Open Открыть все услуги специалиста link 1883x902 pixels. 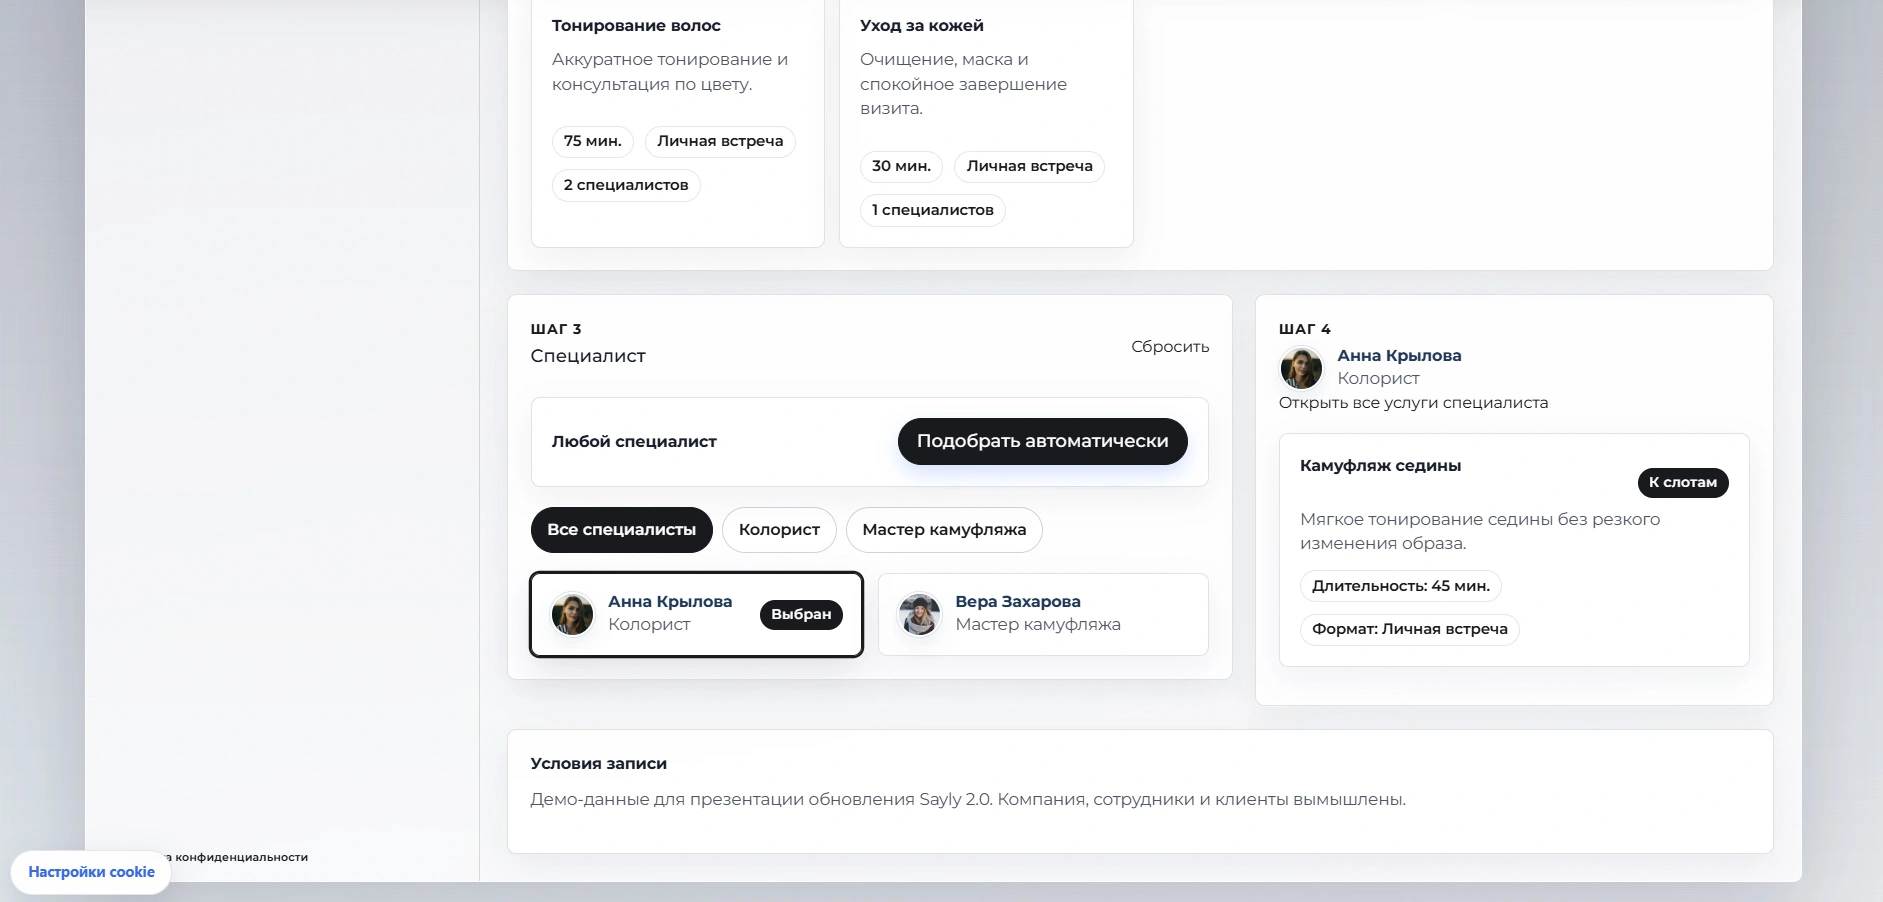click(1413, 402)
